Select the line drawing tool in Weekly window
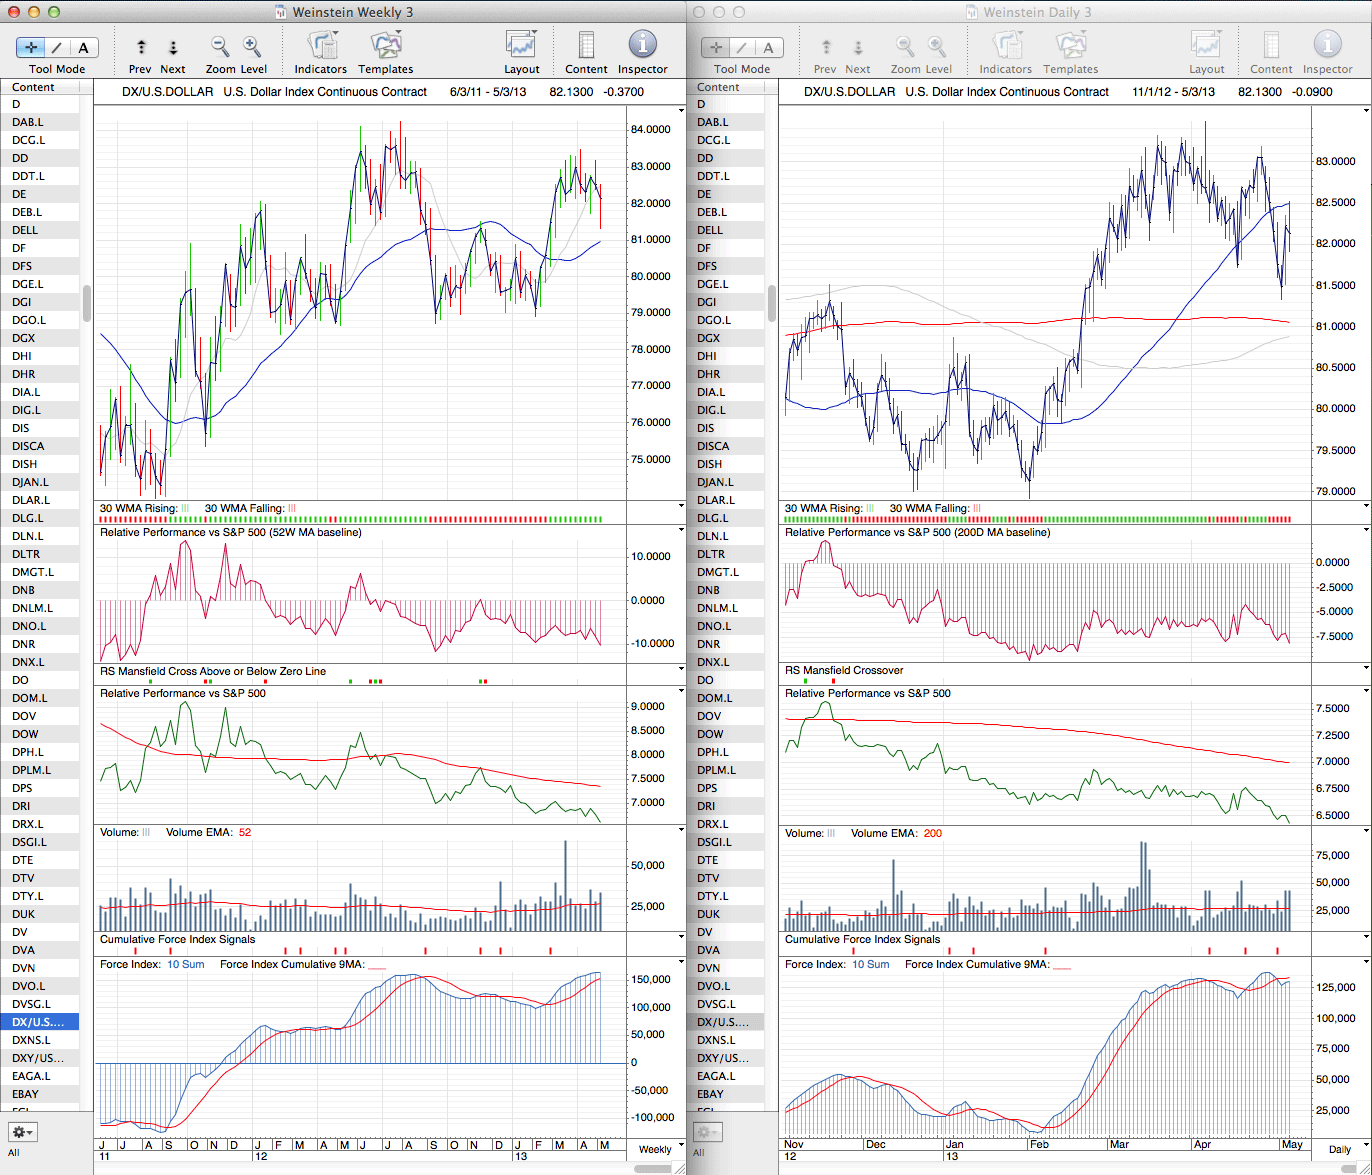Image resolution: width=1372 pixels, height=1175 pixels. tap(57, 47)
